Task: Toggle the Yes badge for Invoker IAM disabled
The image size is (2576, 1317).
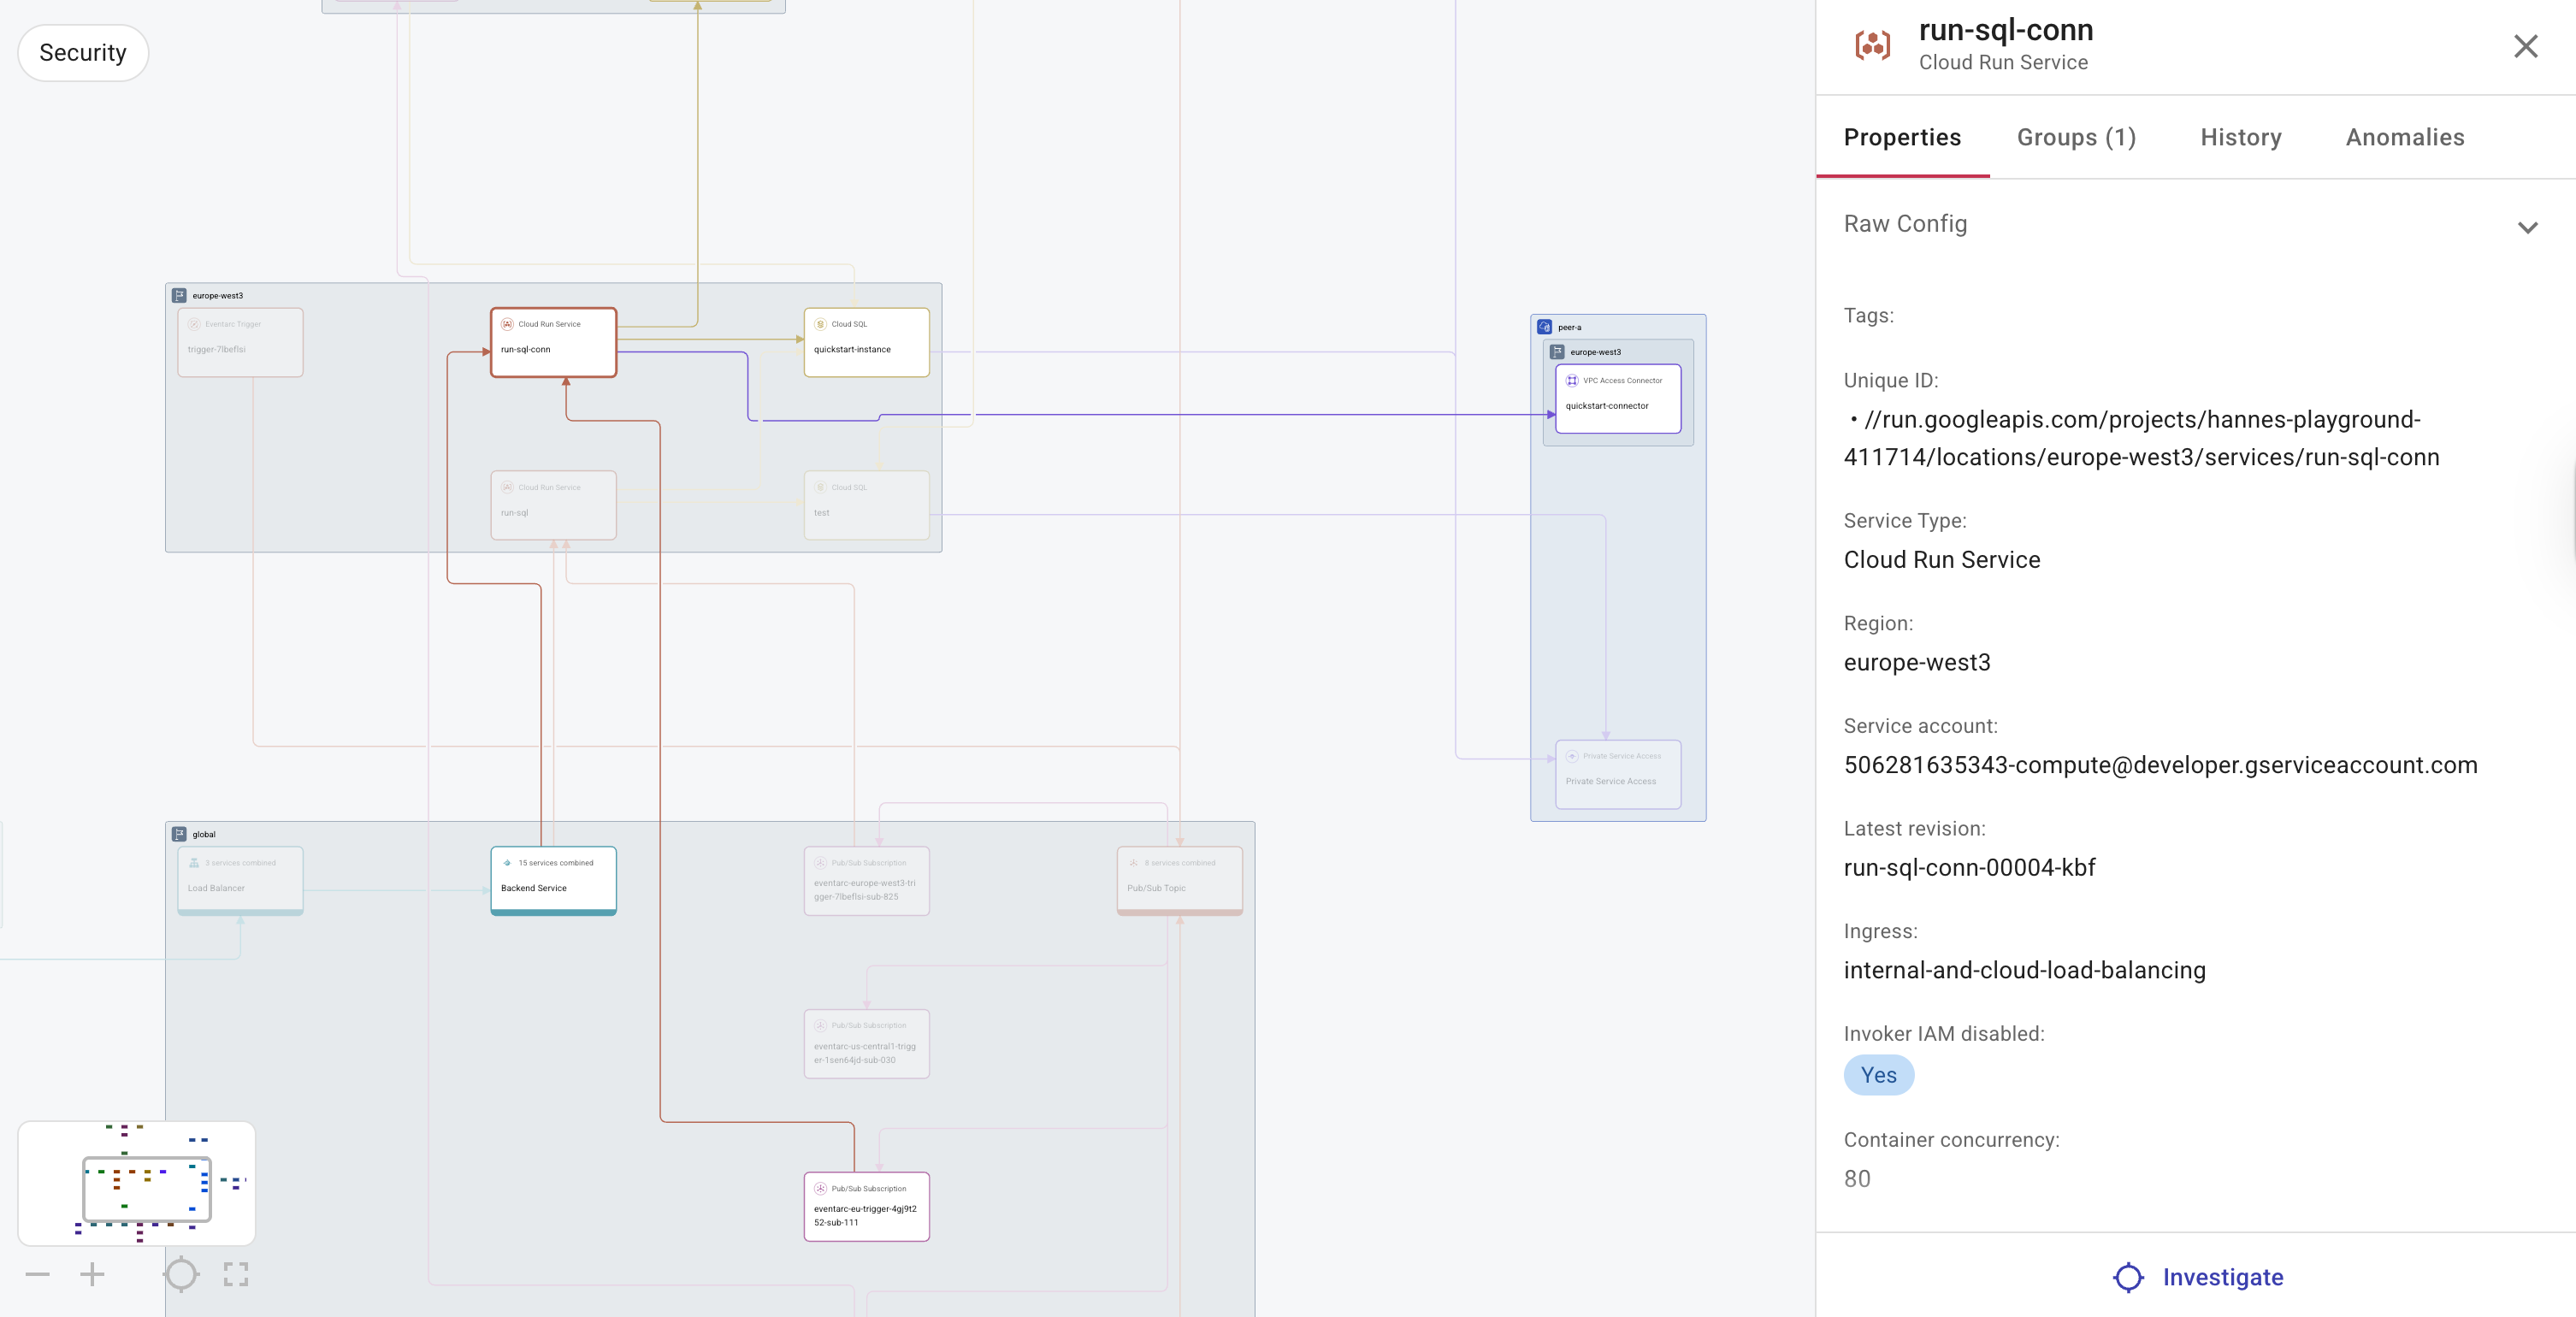Action: pos(1879,1075)
